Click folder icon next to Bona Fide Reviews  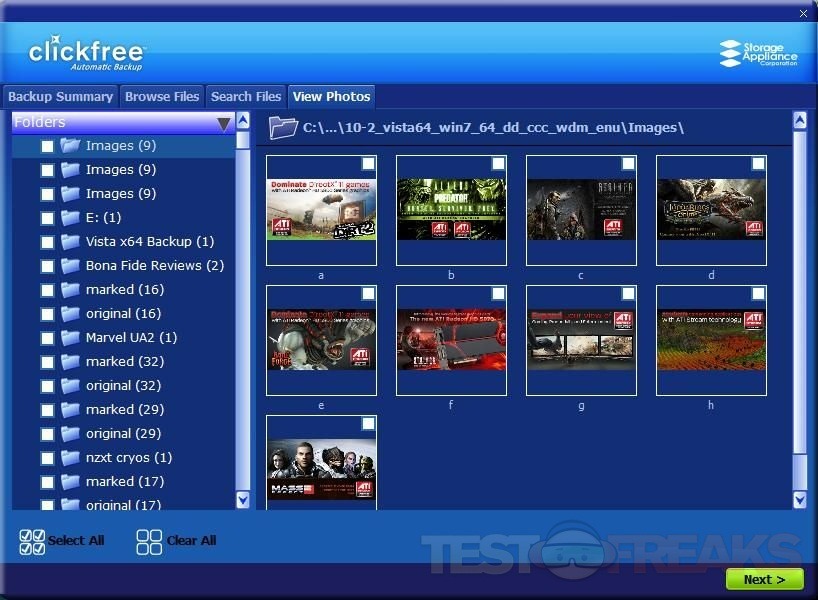click(70, 266)
